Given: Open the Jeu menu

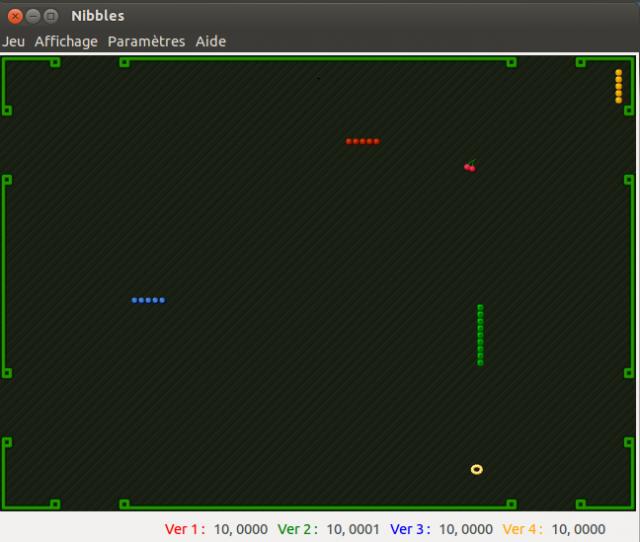Looking at the screenshot, I should tap(13, 41).
